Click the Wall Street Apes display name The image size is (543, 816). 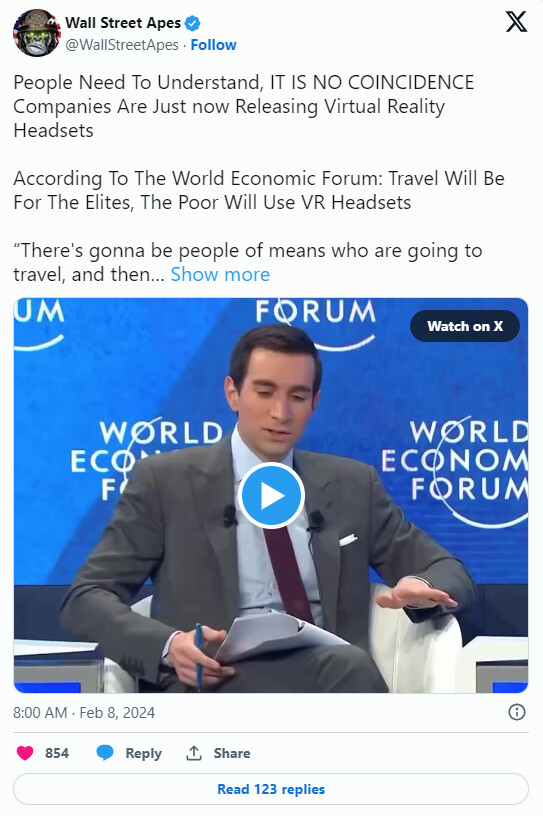point(123,23)
